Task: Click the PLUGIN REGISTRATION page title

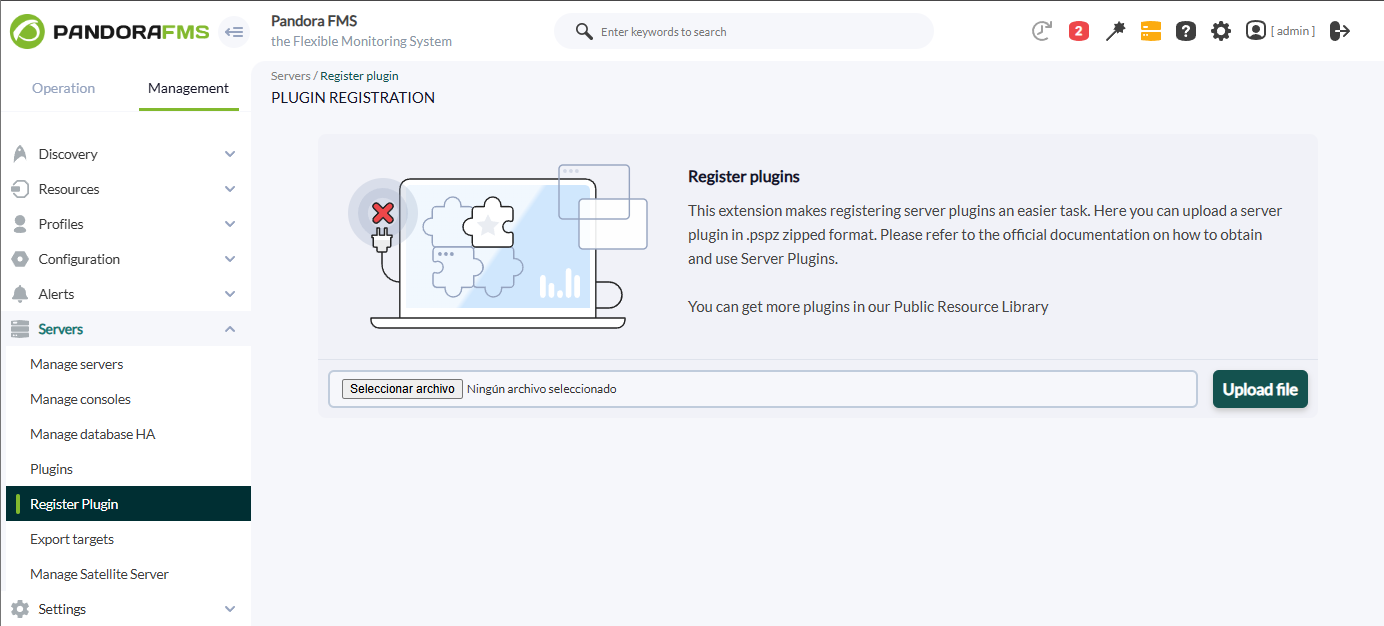Action: coord(353,98)
